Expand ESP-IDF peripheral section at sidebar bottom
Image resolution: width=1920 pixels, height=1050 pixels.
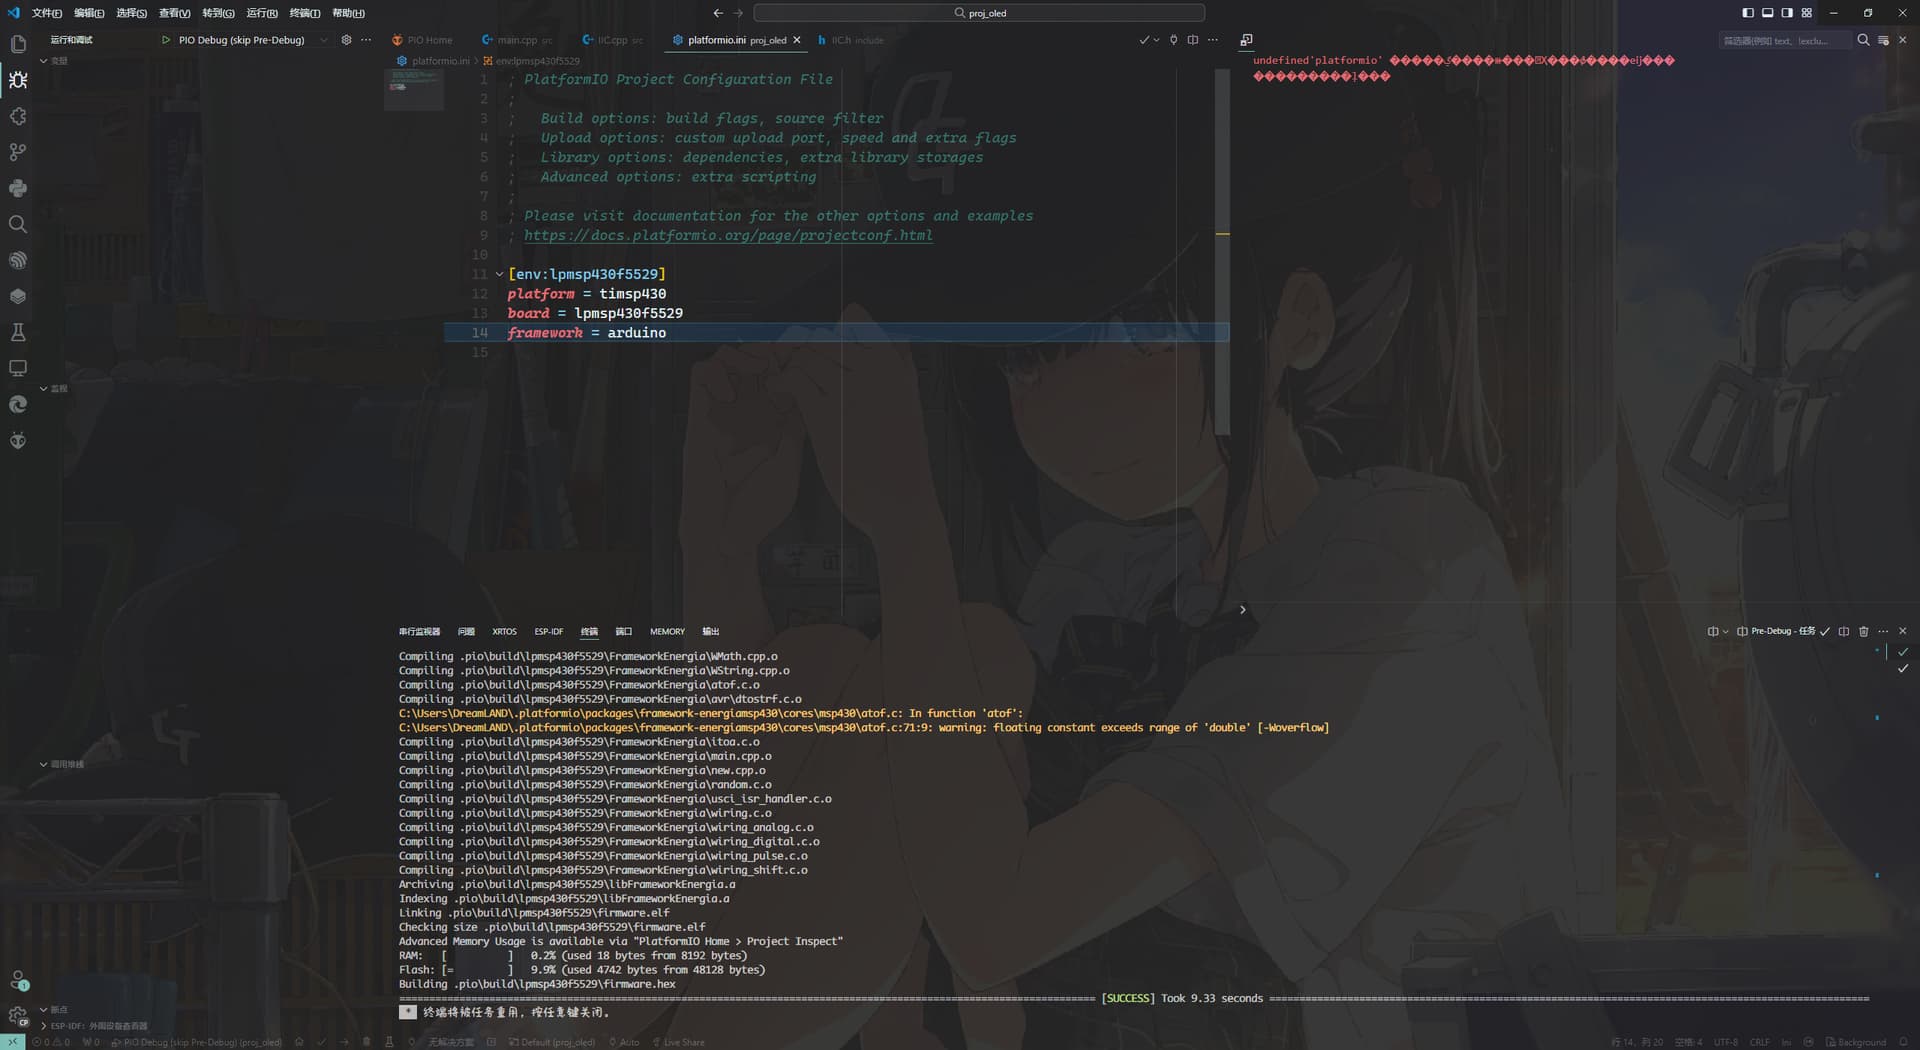coord(44,1026)
